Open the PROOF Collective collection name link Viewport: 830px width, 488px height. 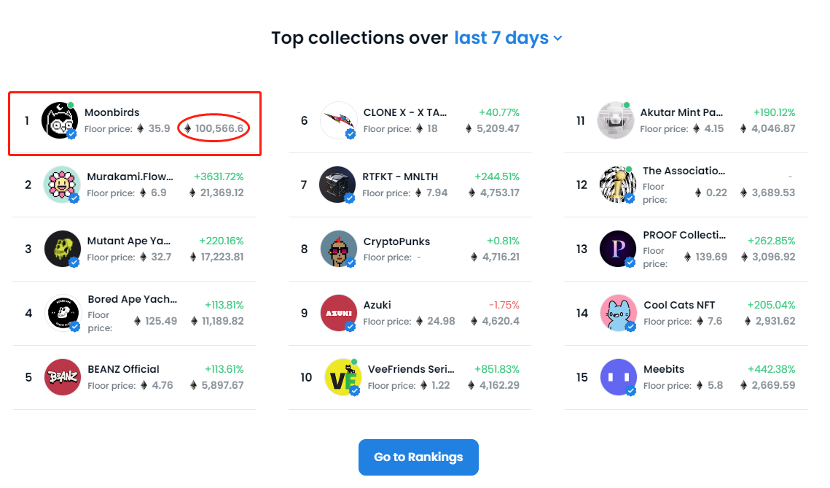click(x=683, y=235)
